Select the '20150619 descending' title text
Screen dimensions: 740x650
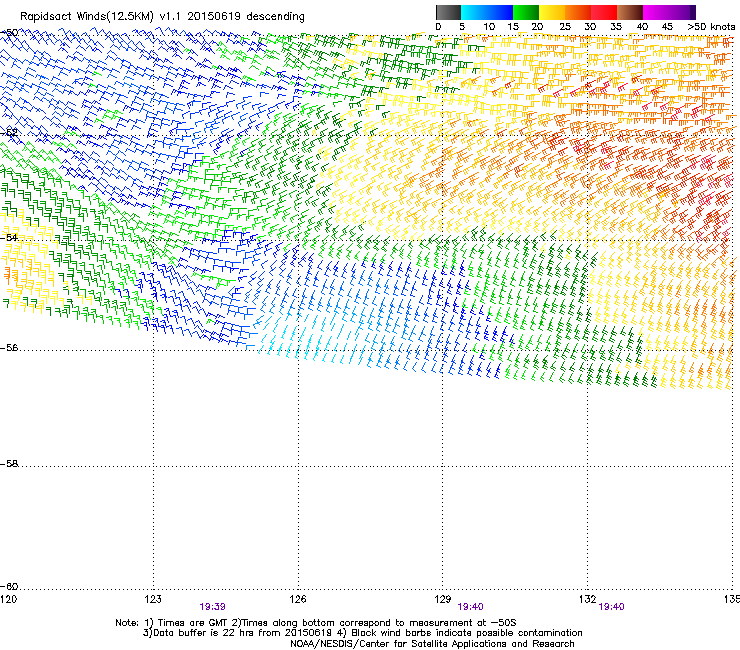(246, 17)
